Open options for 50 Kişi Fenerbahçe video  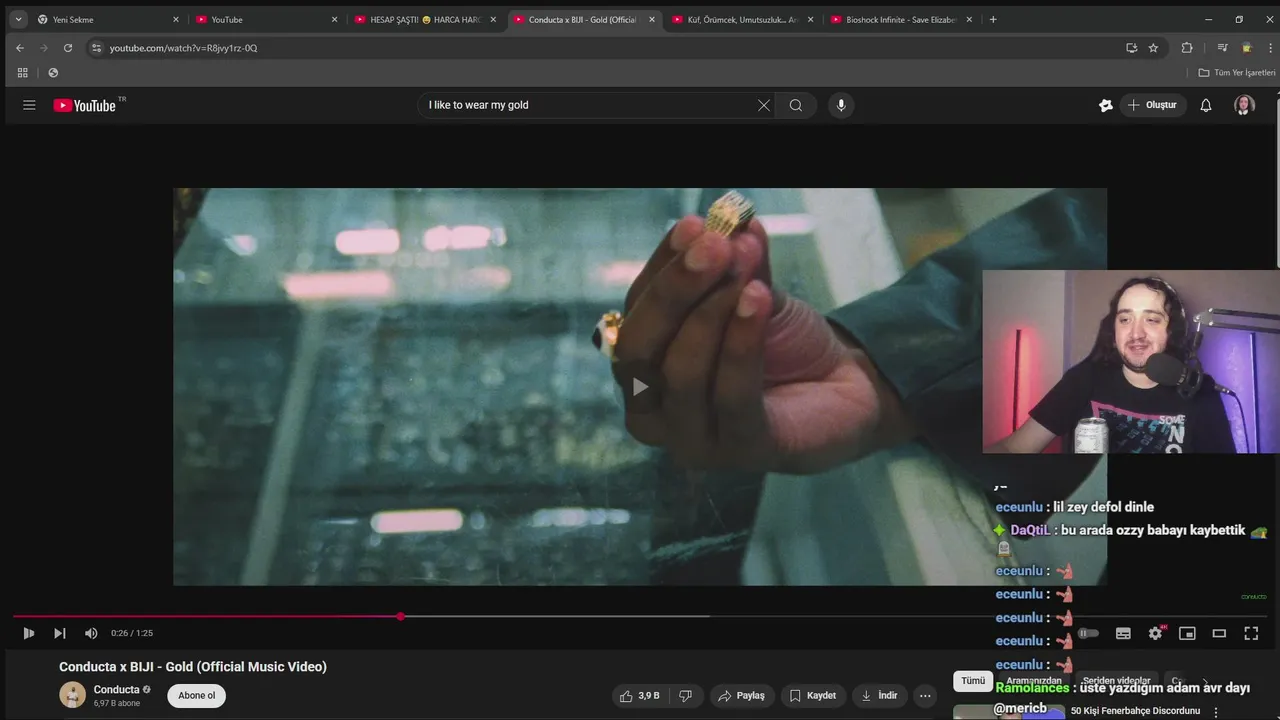[1216, 712]
